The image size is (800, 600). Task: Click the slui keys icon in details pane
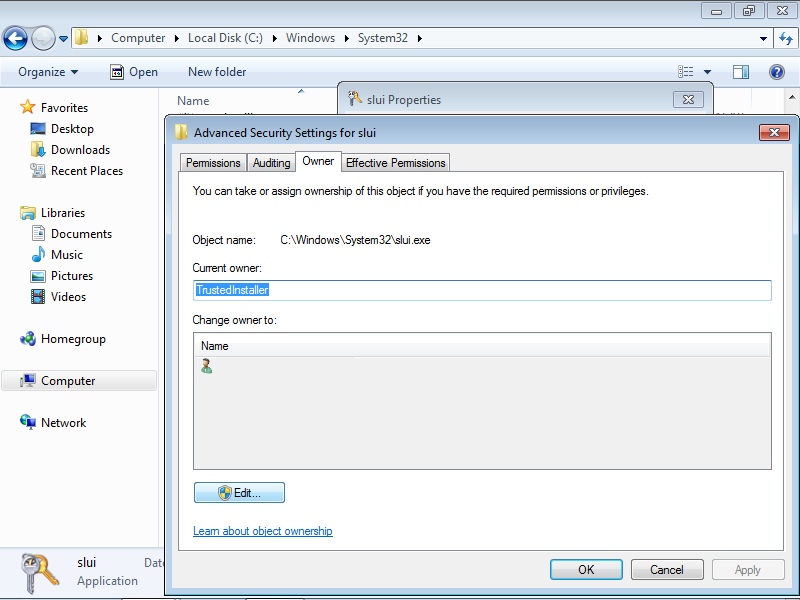(x=40, y=573)
